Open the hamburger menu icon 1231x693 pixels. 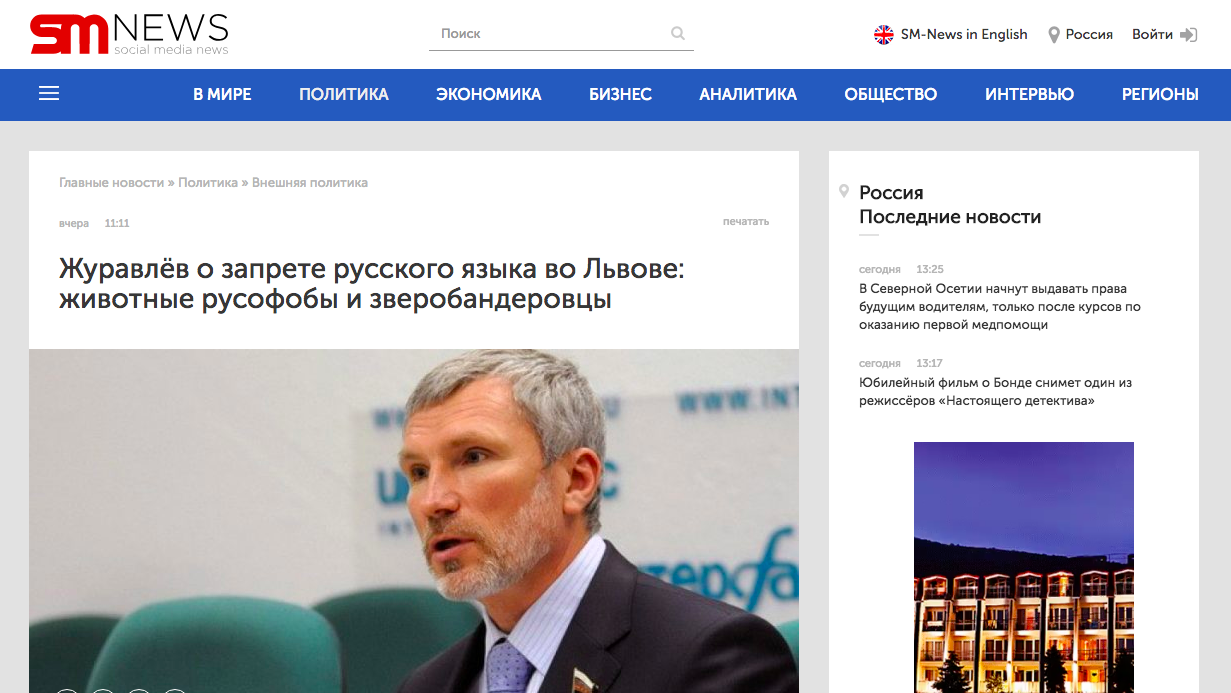(x=49, y=93)
